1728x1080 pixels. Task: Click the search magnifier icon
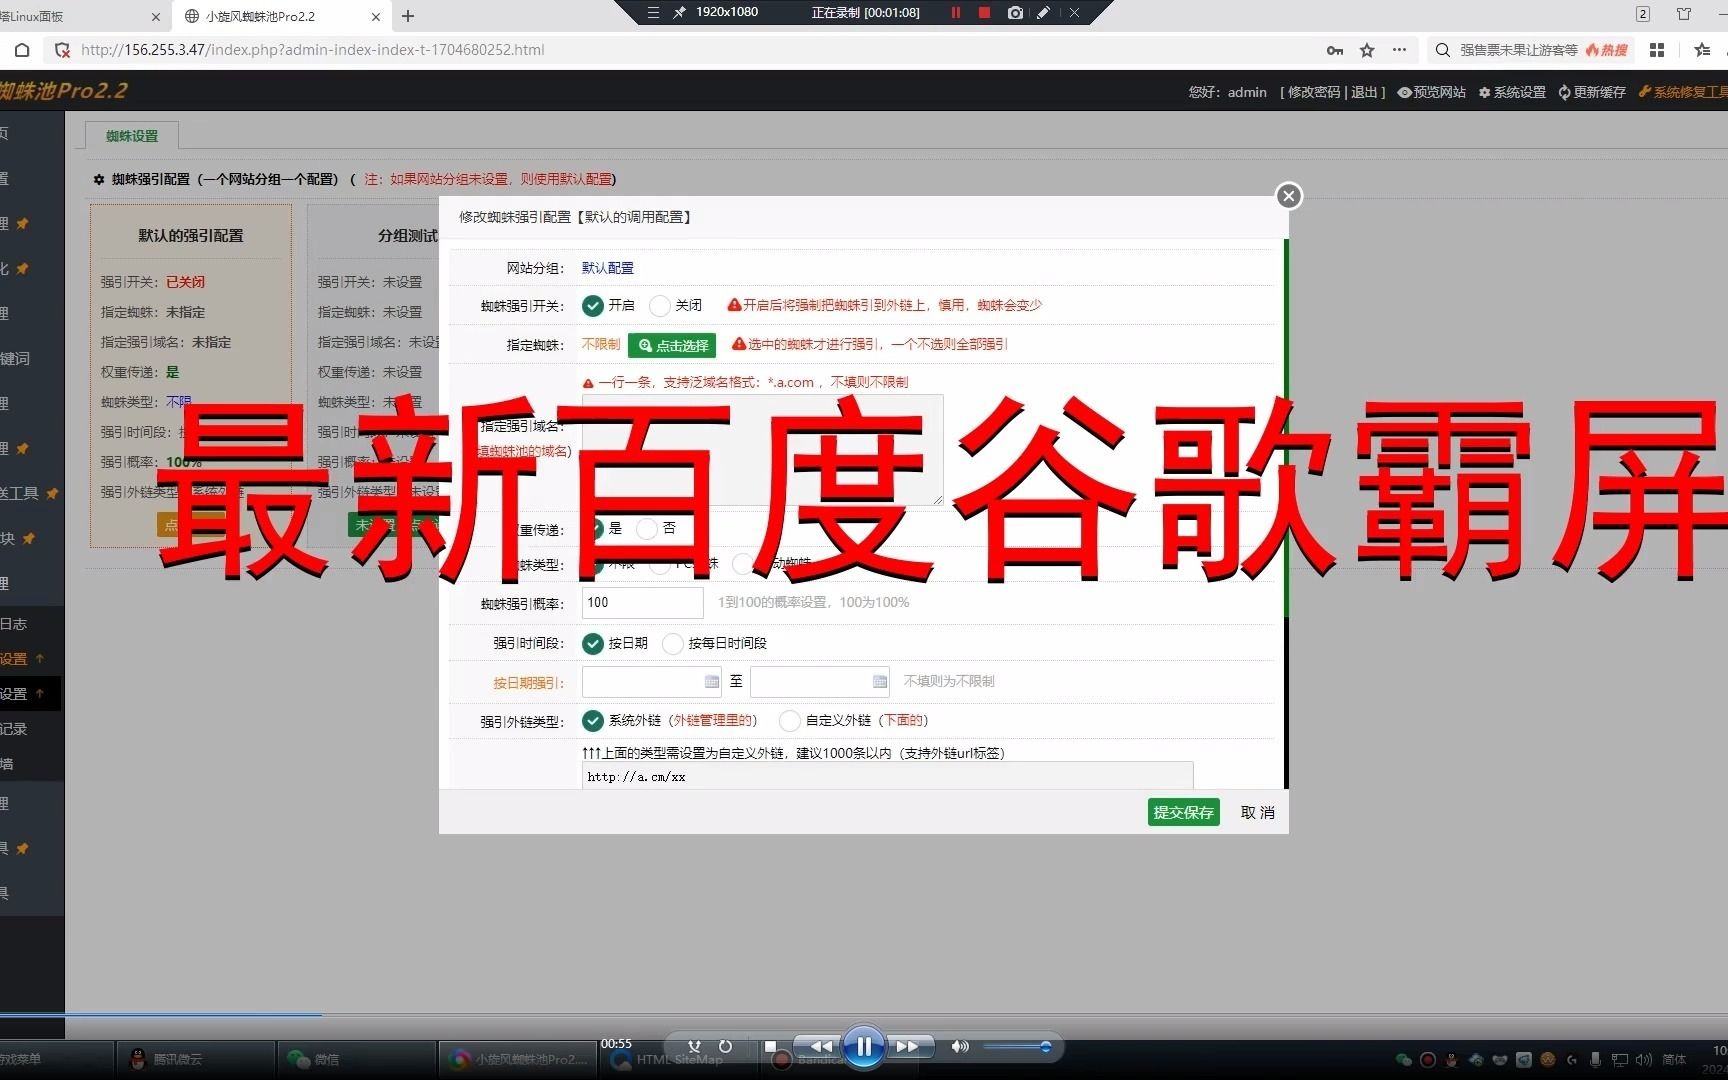point(1442,50)
